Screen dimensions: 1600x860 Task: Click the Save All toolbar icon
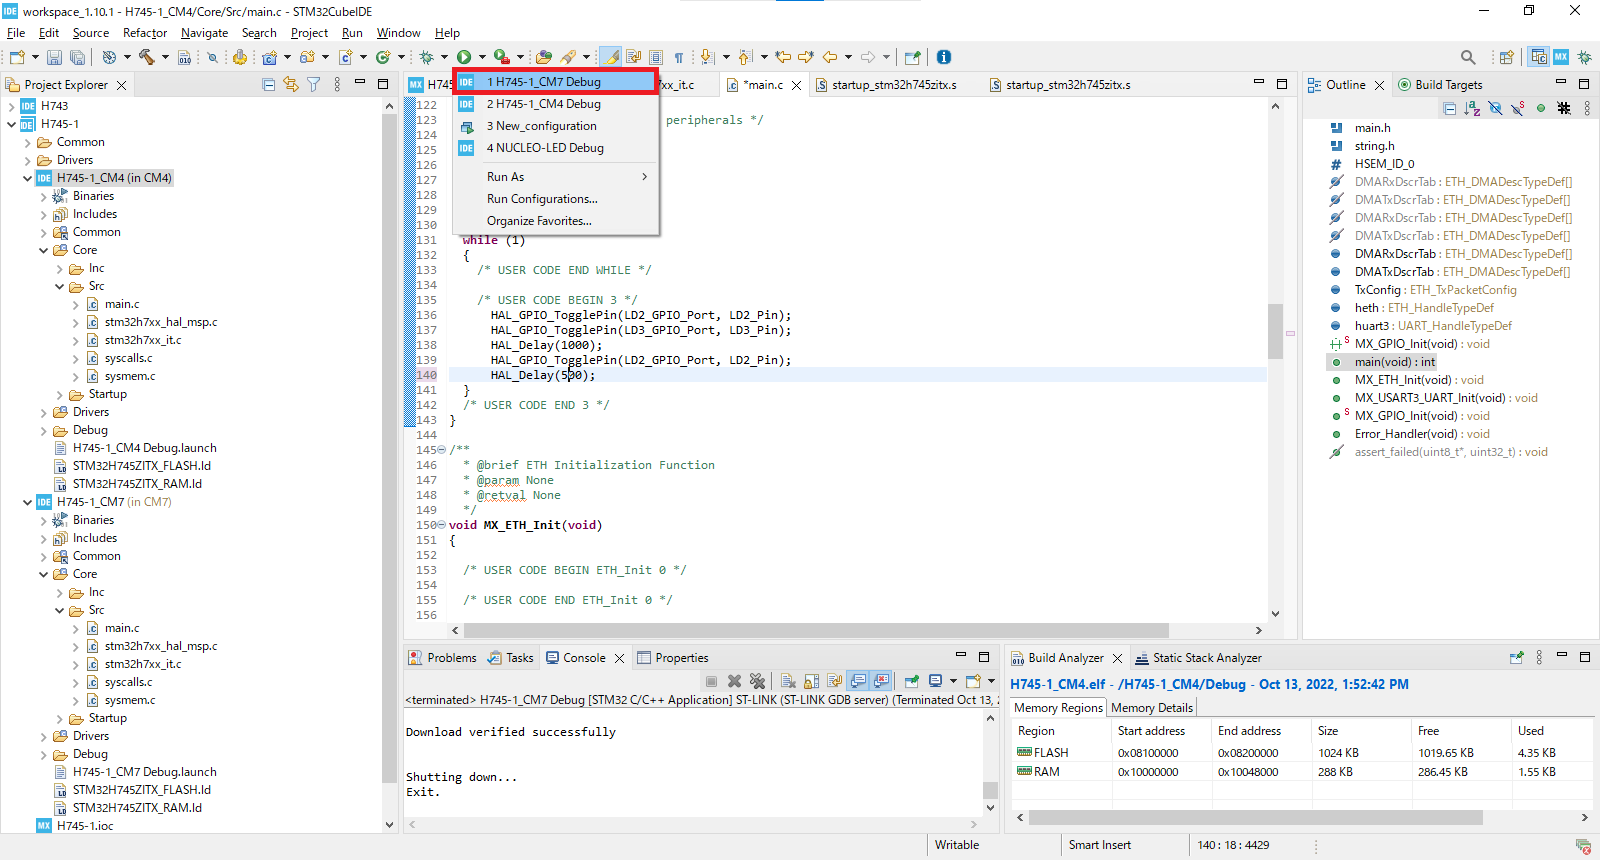pos(77,57)
